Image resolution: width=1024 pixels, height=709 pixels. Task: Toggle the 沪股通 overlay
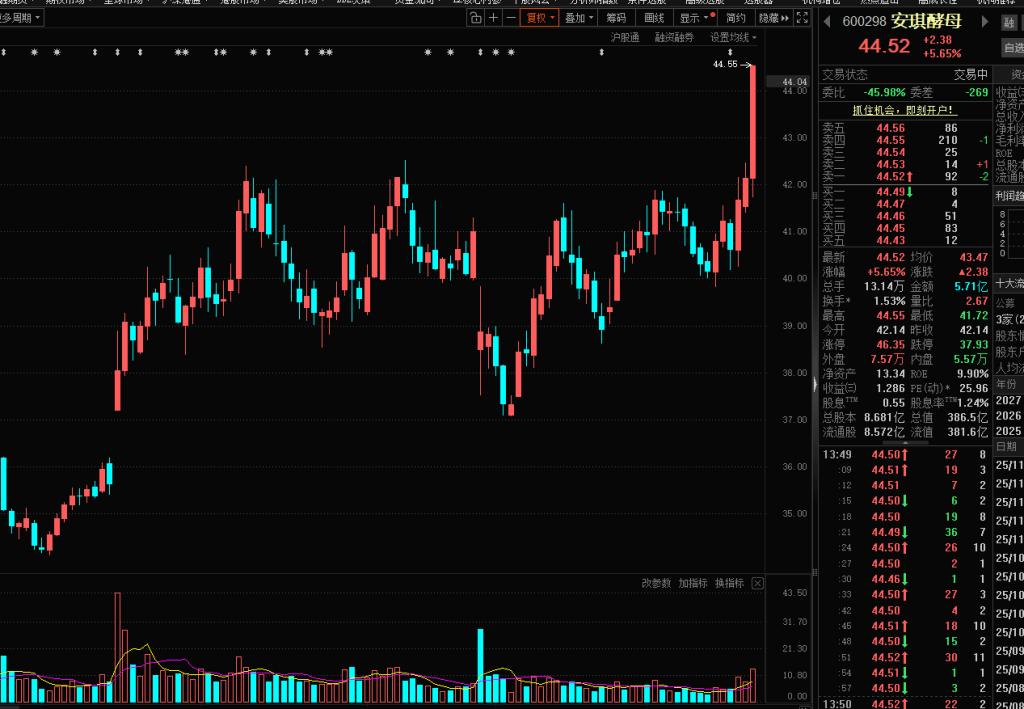(x=625, y=37)
